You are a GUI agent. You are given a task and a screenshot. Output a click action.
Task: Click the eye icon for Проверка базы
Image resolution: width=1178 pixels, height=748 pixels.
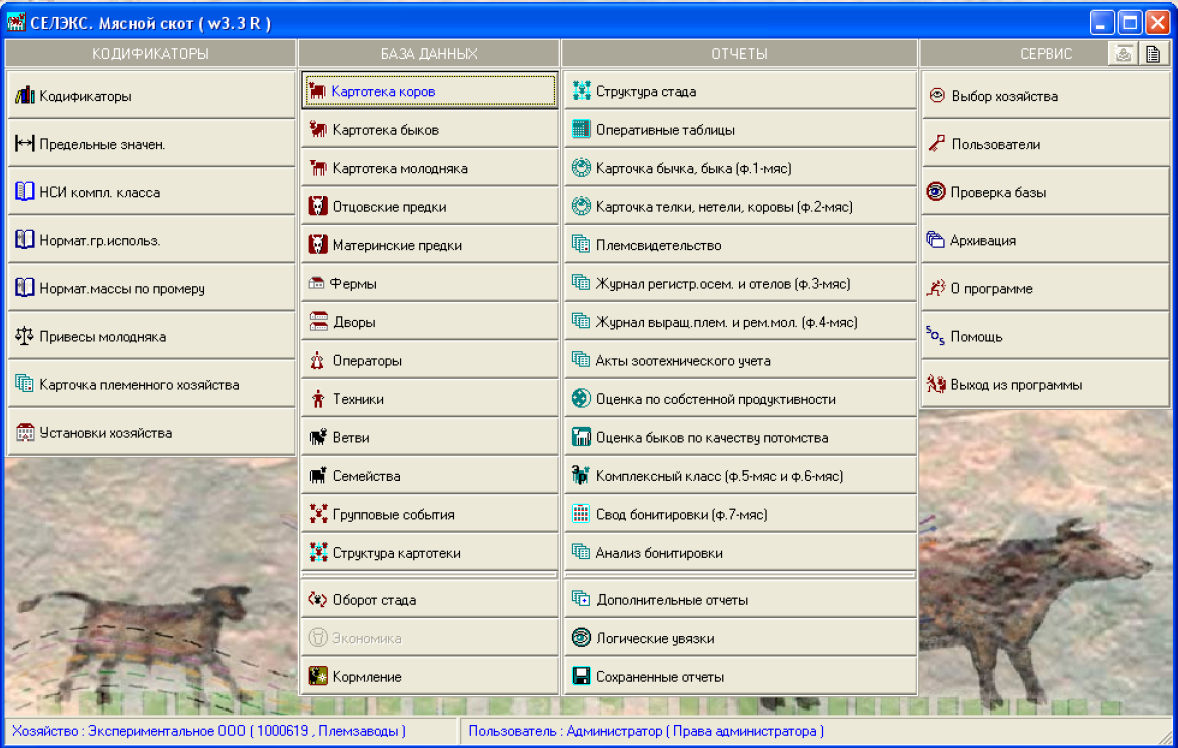[936, 192]
